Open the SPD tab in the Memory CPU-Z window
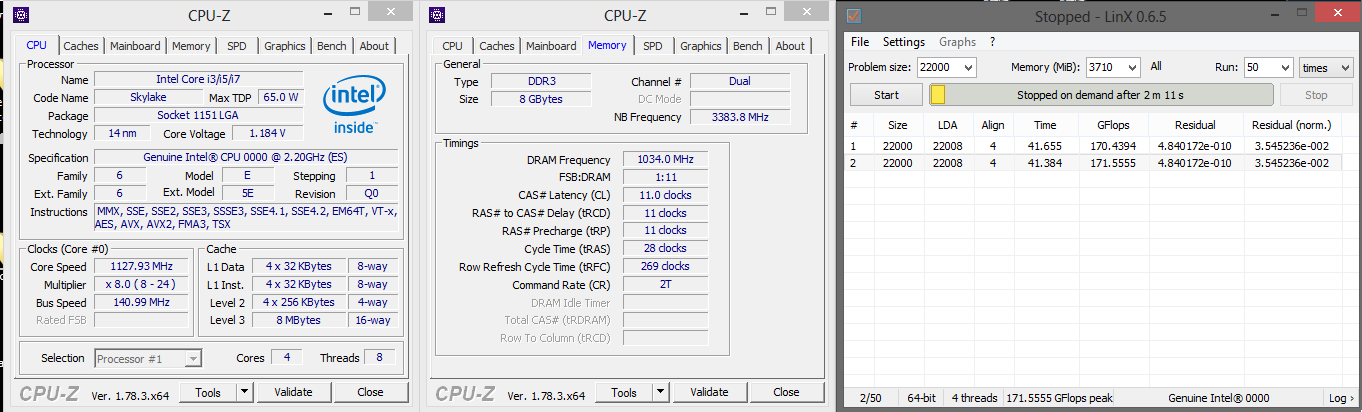This screenshot has width=1362, height=412. (653, 46)
